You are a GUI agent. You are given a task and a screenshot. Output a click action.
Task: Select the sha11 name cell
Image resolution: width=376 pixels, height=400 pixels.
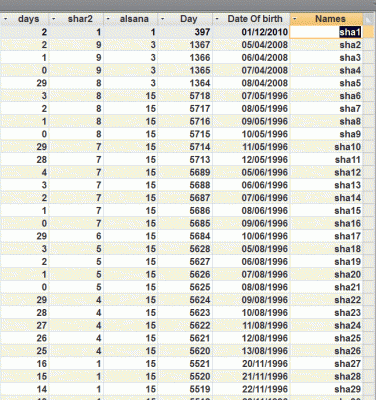pos(326,159)
